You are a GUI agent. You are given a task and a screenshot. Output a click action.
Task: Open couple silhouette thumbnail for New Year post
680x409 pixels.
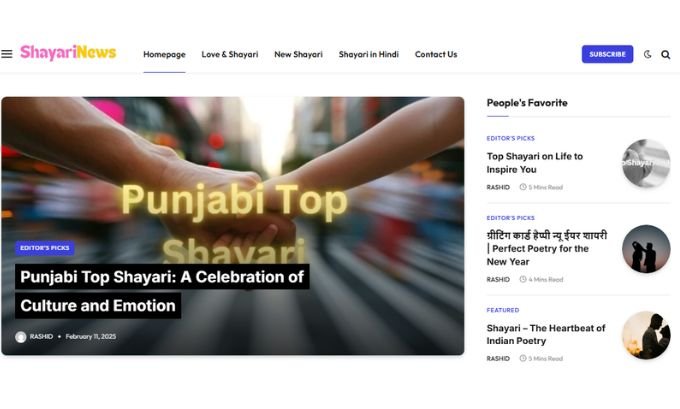(x=646, y=249)
